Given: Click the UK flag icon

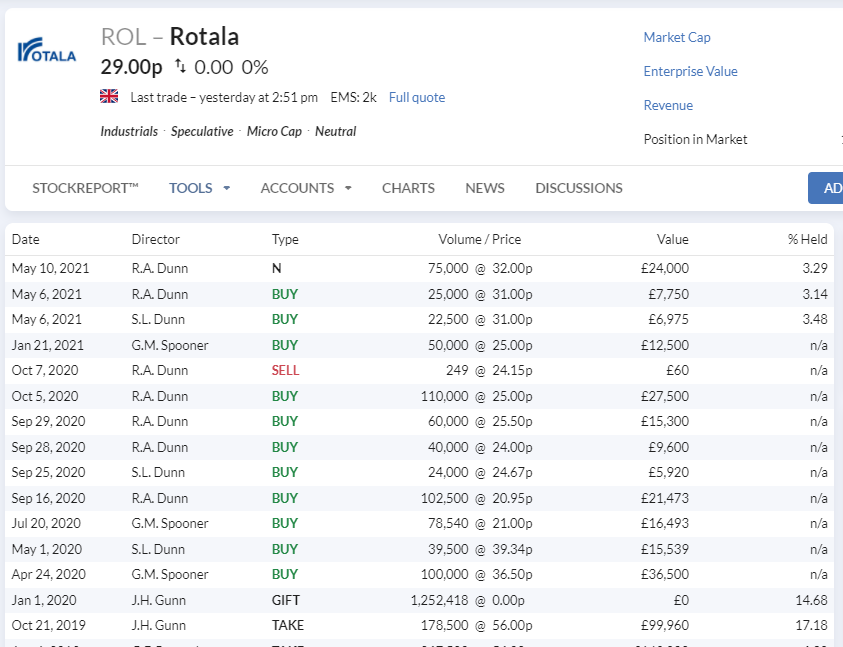Looking at the screenshot, I should point(109,96).
